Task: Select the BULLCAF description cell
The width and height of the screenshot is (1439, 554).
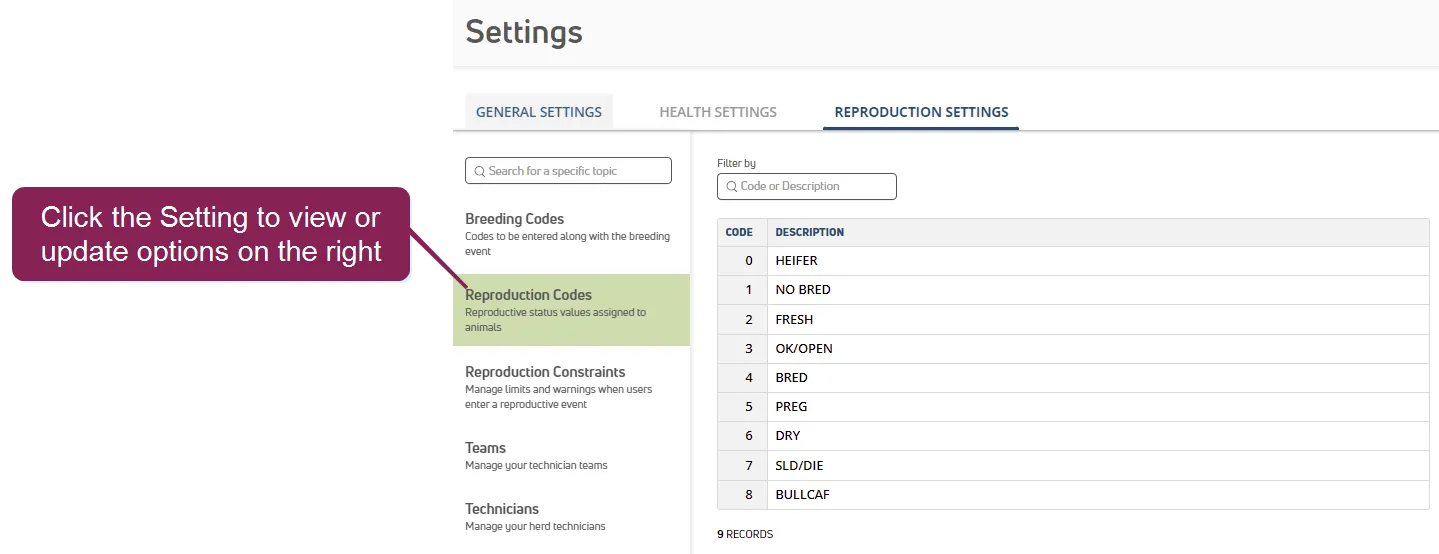Action: 1098,495
